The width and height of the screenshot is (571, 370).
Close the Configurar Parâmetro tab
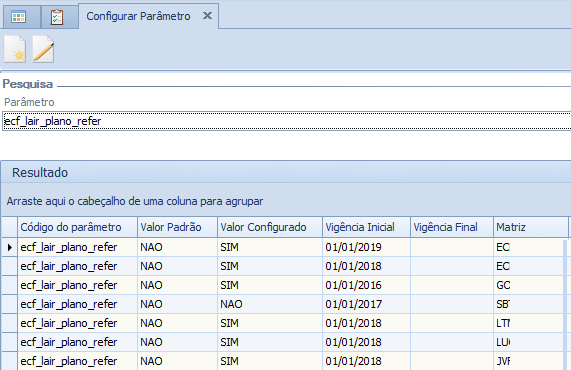pos(207,16)
